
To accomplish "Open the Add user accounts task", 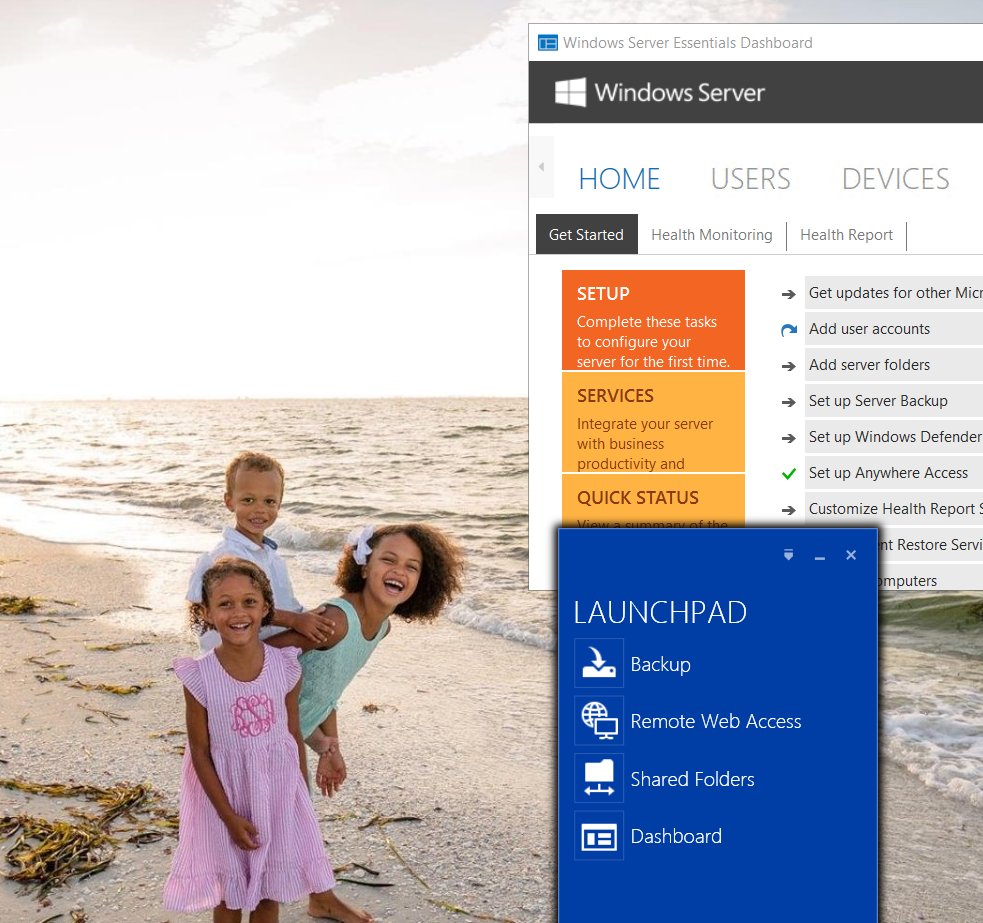I will [894, 329].
